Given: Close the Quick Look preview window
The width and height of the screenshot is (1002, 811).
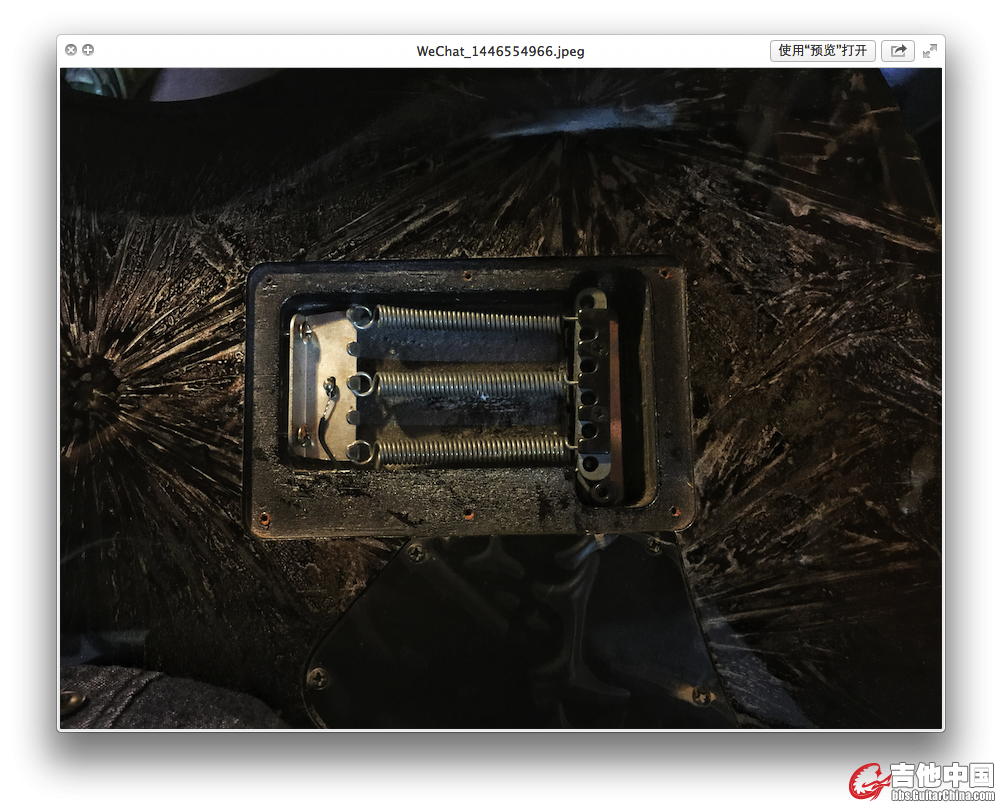Looking at the screenshot, I should point(71,50).
